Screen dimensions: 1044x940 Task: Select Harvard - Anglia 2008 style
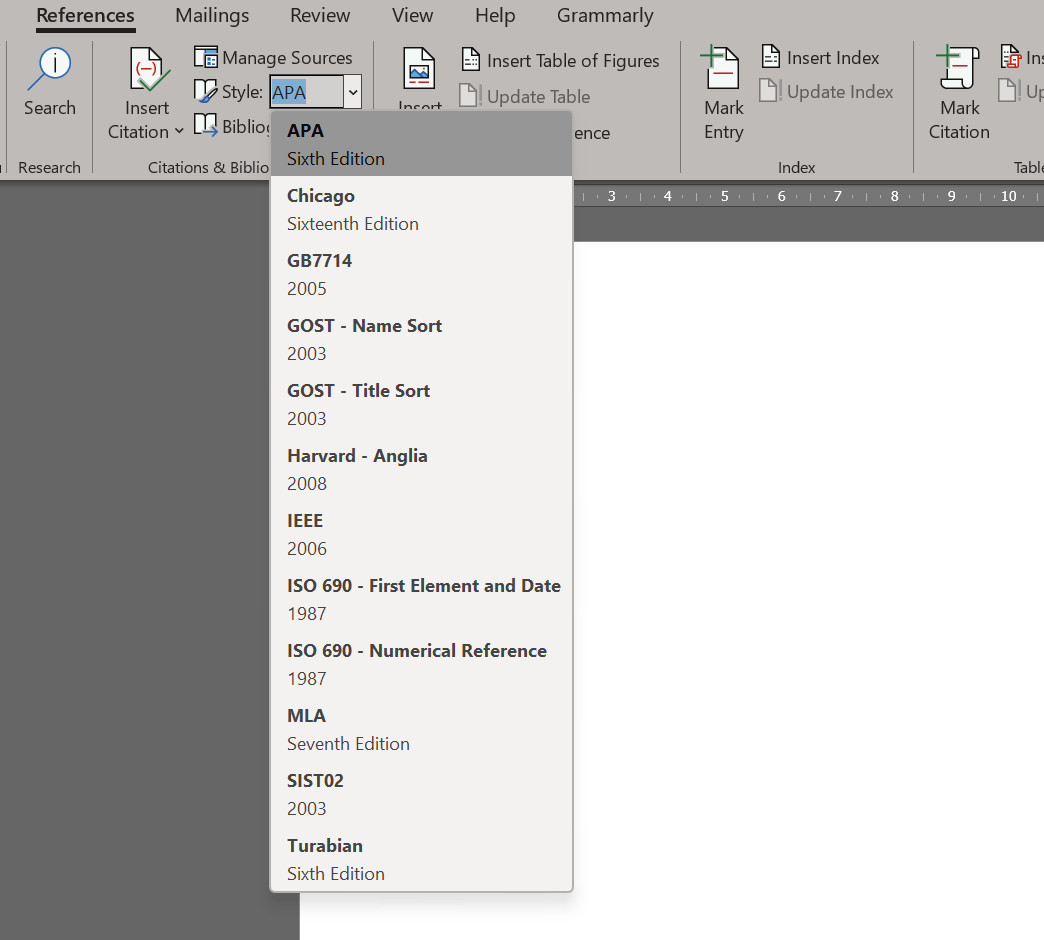pyautogui.click(x=421, y=469)
